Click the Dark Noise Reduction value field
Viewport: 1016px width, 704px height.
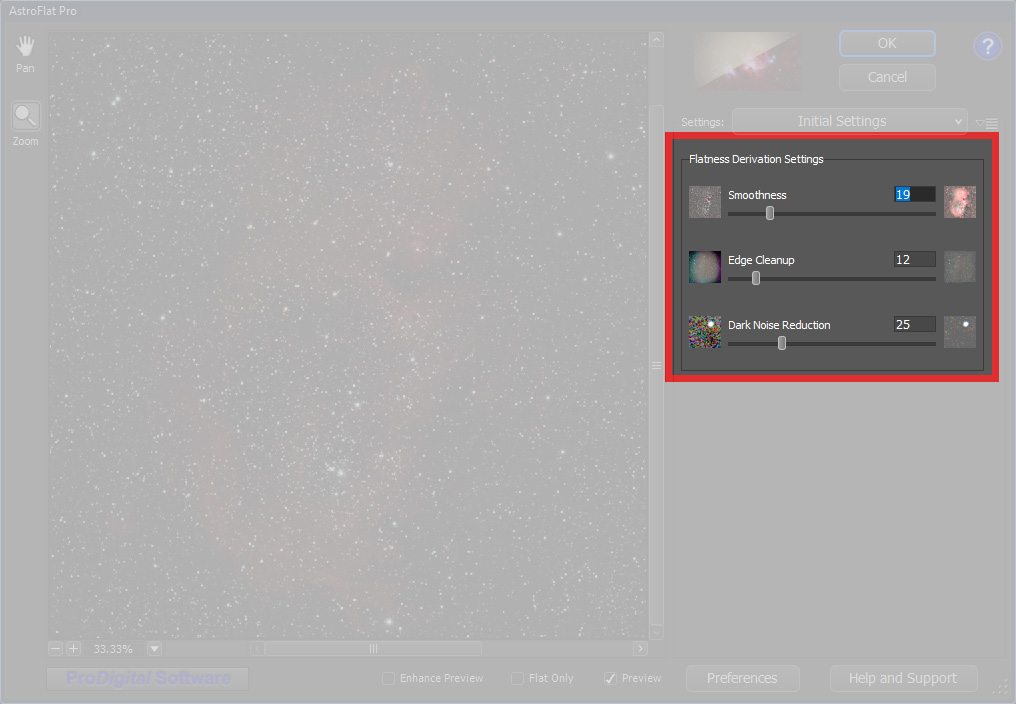914,324
